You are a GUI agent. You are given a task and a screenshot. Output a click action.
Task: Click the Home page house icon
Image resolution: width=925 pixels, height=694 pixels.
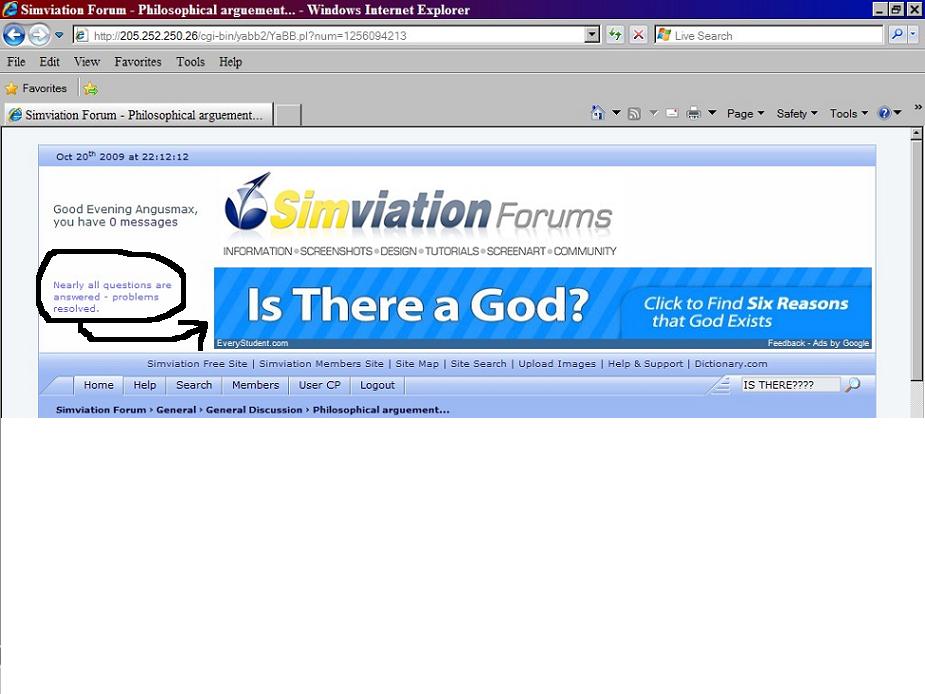click(598, 113)
